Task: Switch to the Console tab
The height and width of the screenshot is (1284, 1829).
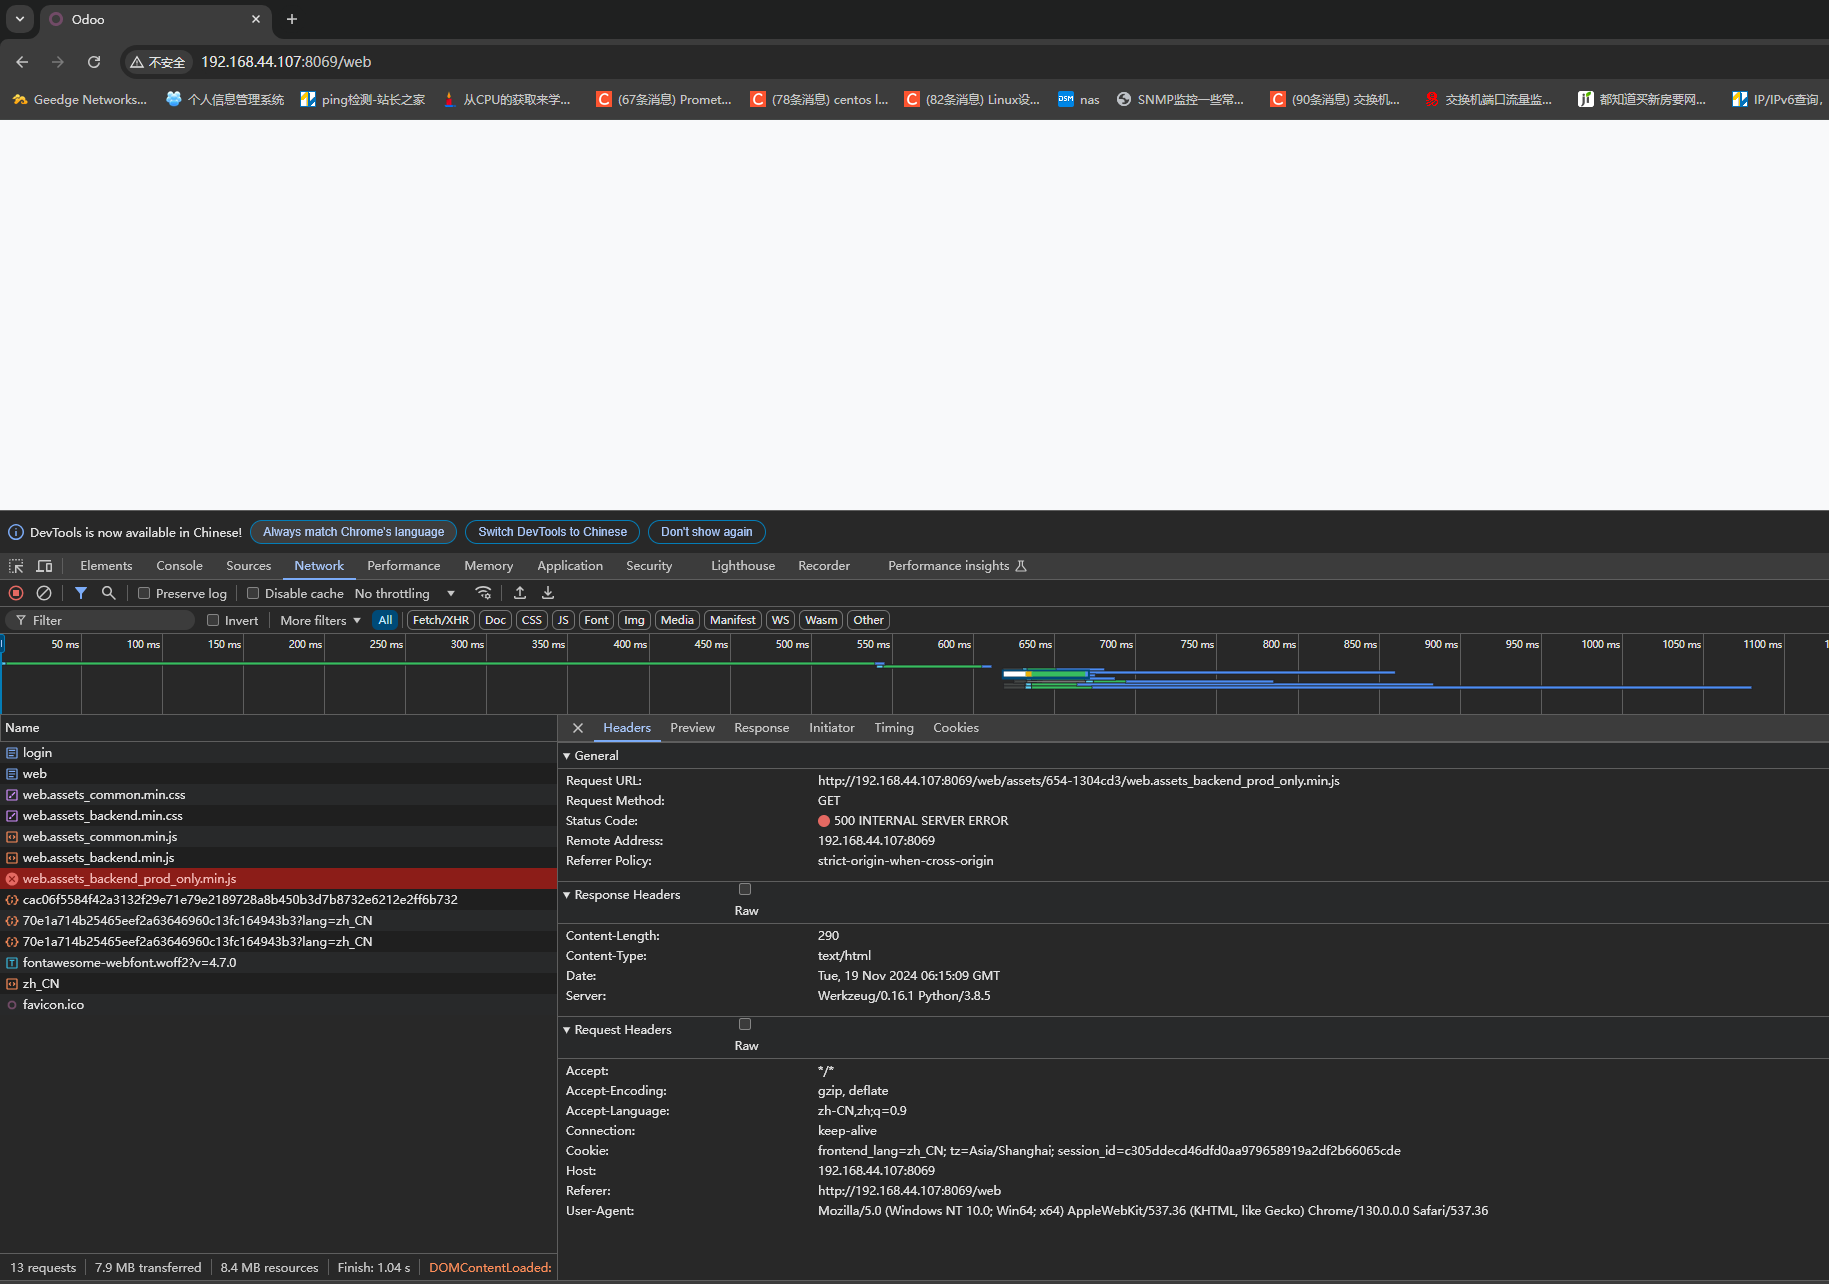Action: (179, 566)
